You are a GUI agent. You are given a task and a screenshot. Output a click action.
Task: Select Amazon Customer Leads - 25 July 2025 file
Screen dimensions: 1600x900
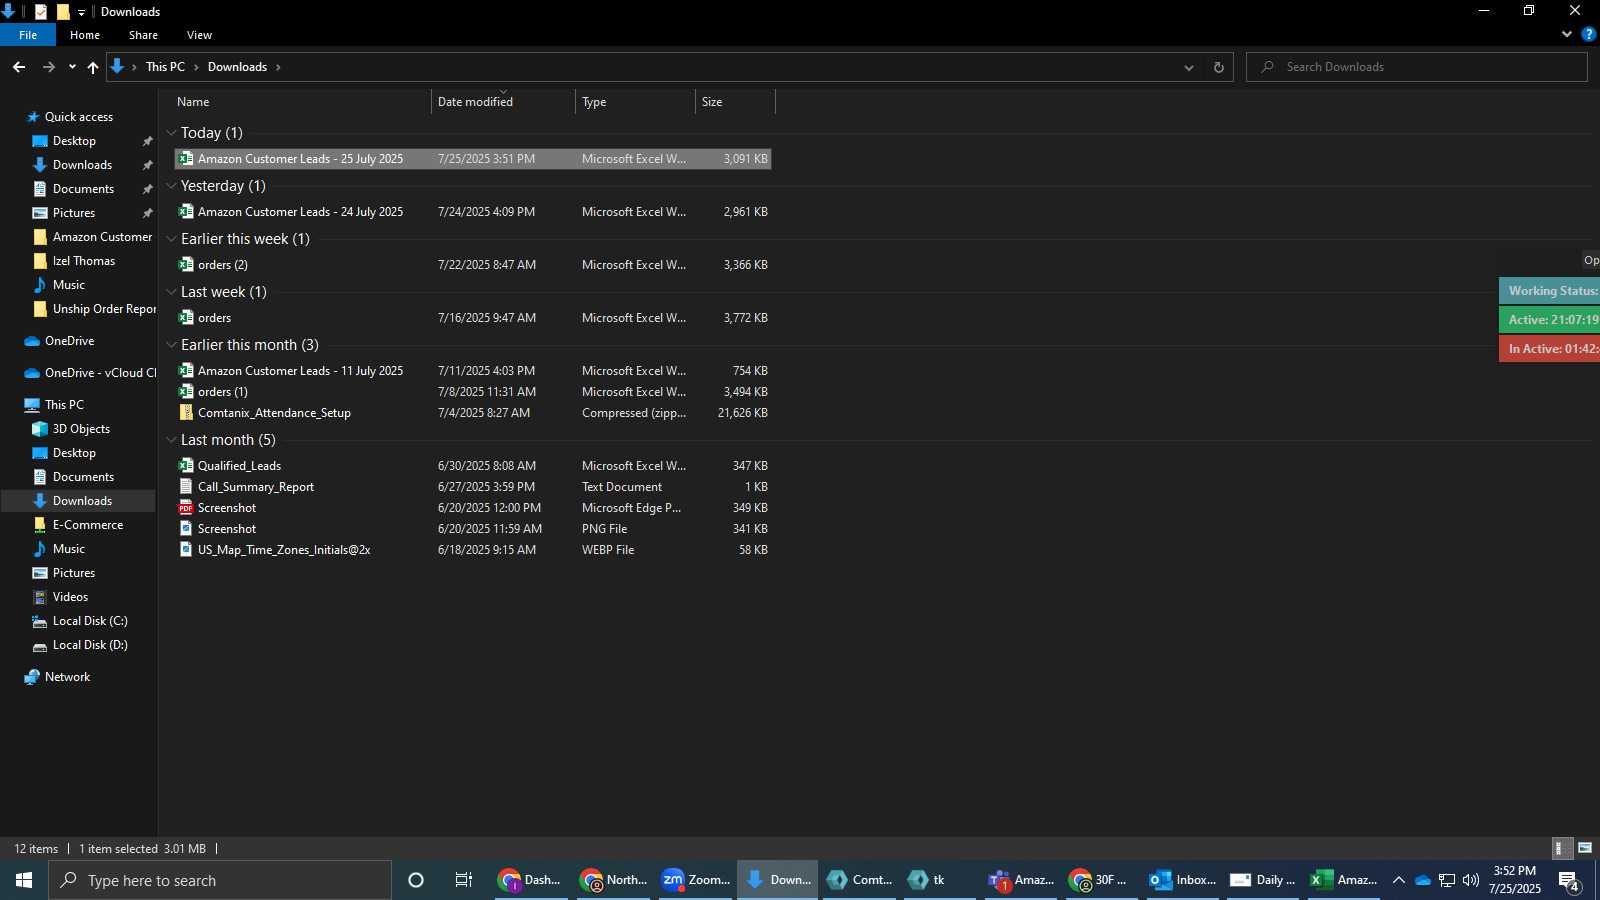pyautogui.click(x=473, y=159)
